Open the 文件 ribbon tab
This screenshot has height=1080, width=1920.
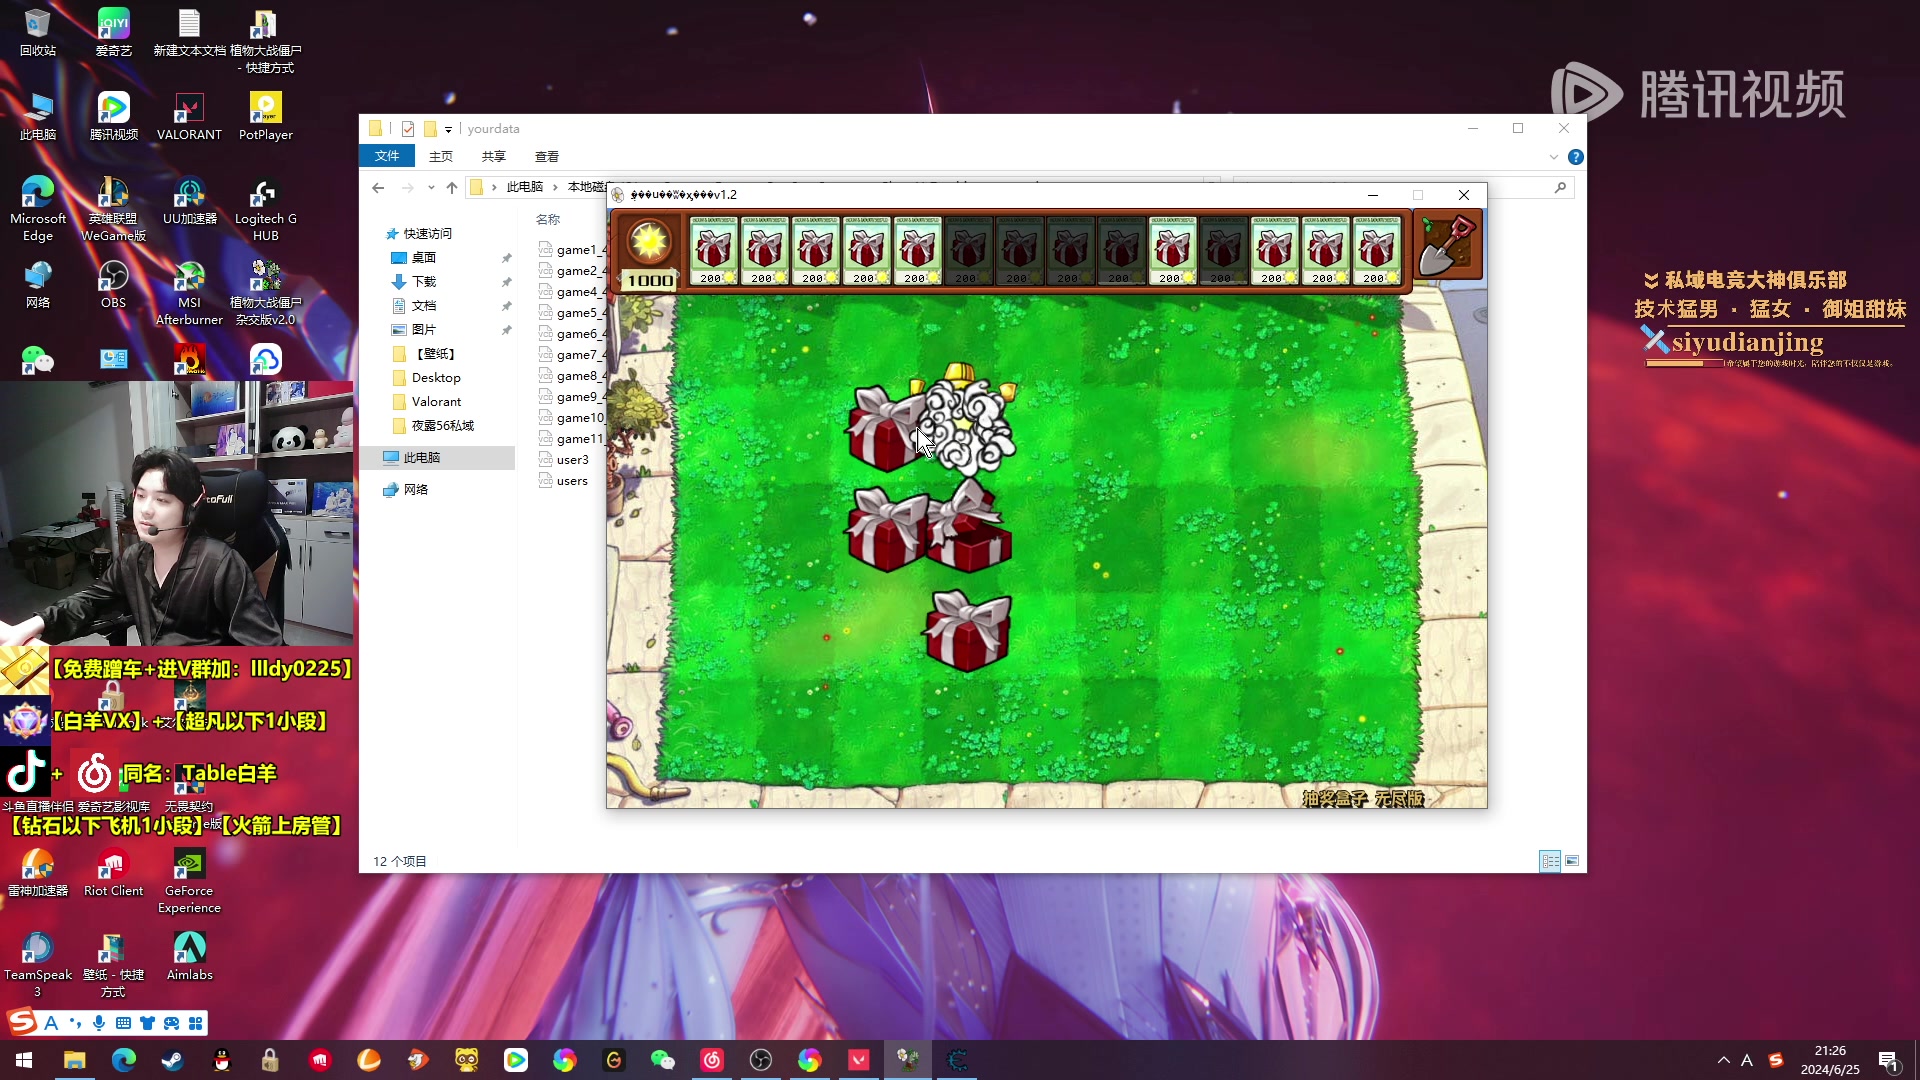click(387, 156)
